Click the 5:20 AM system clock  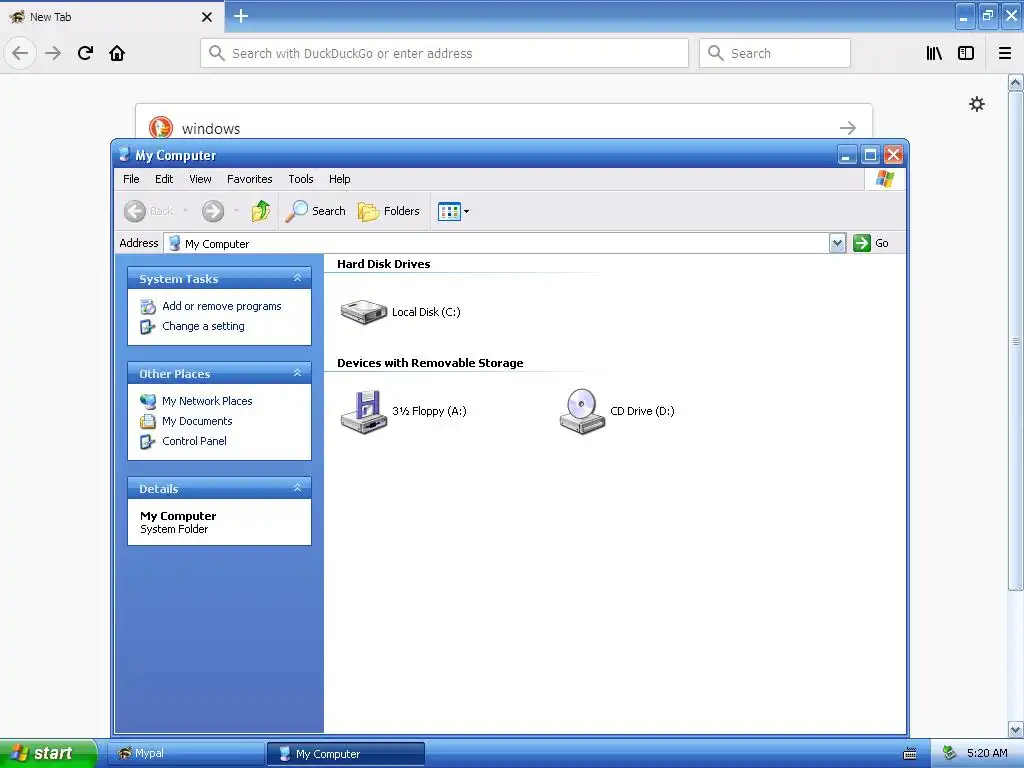987,753
